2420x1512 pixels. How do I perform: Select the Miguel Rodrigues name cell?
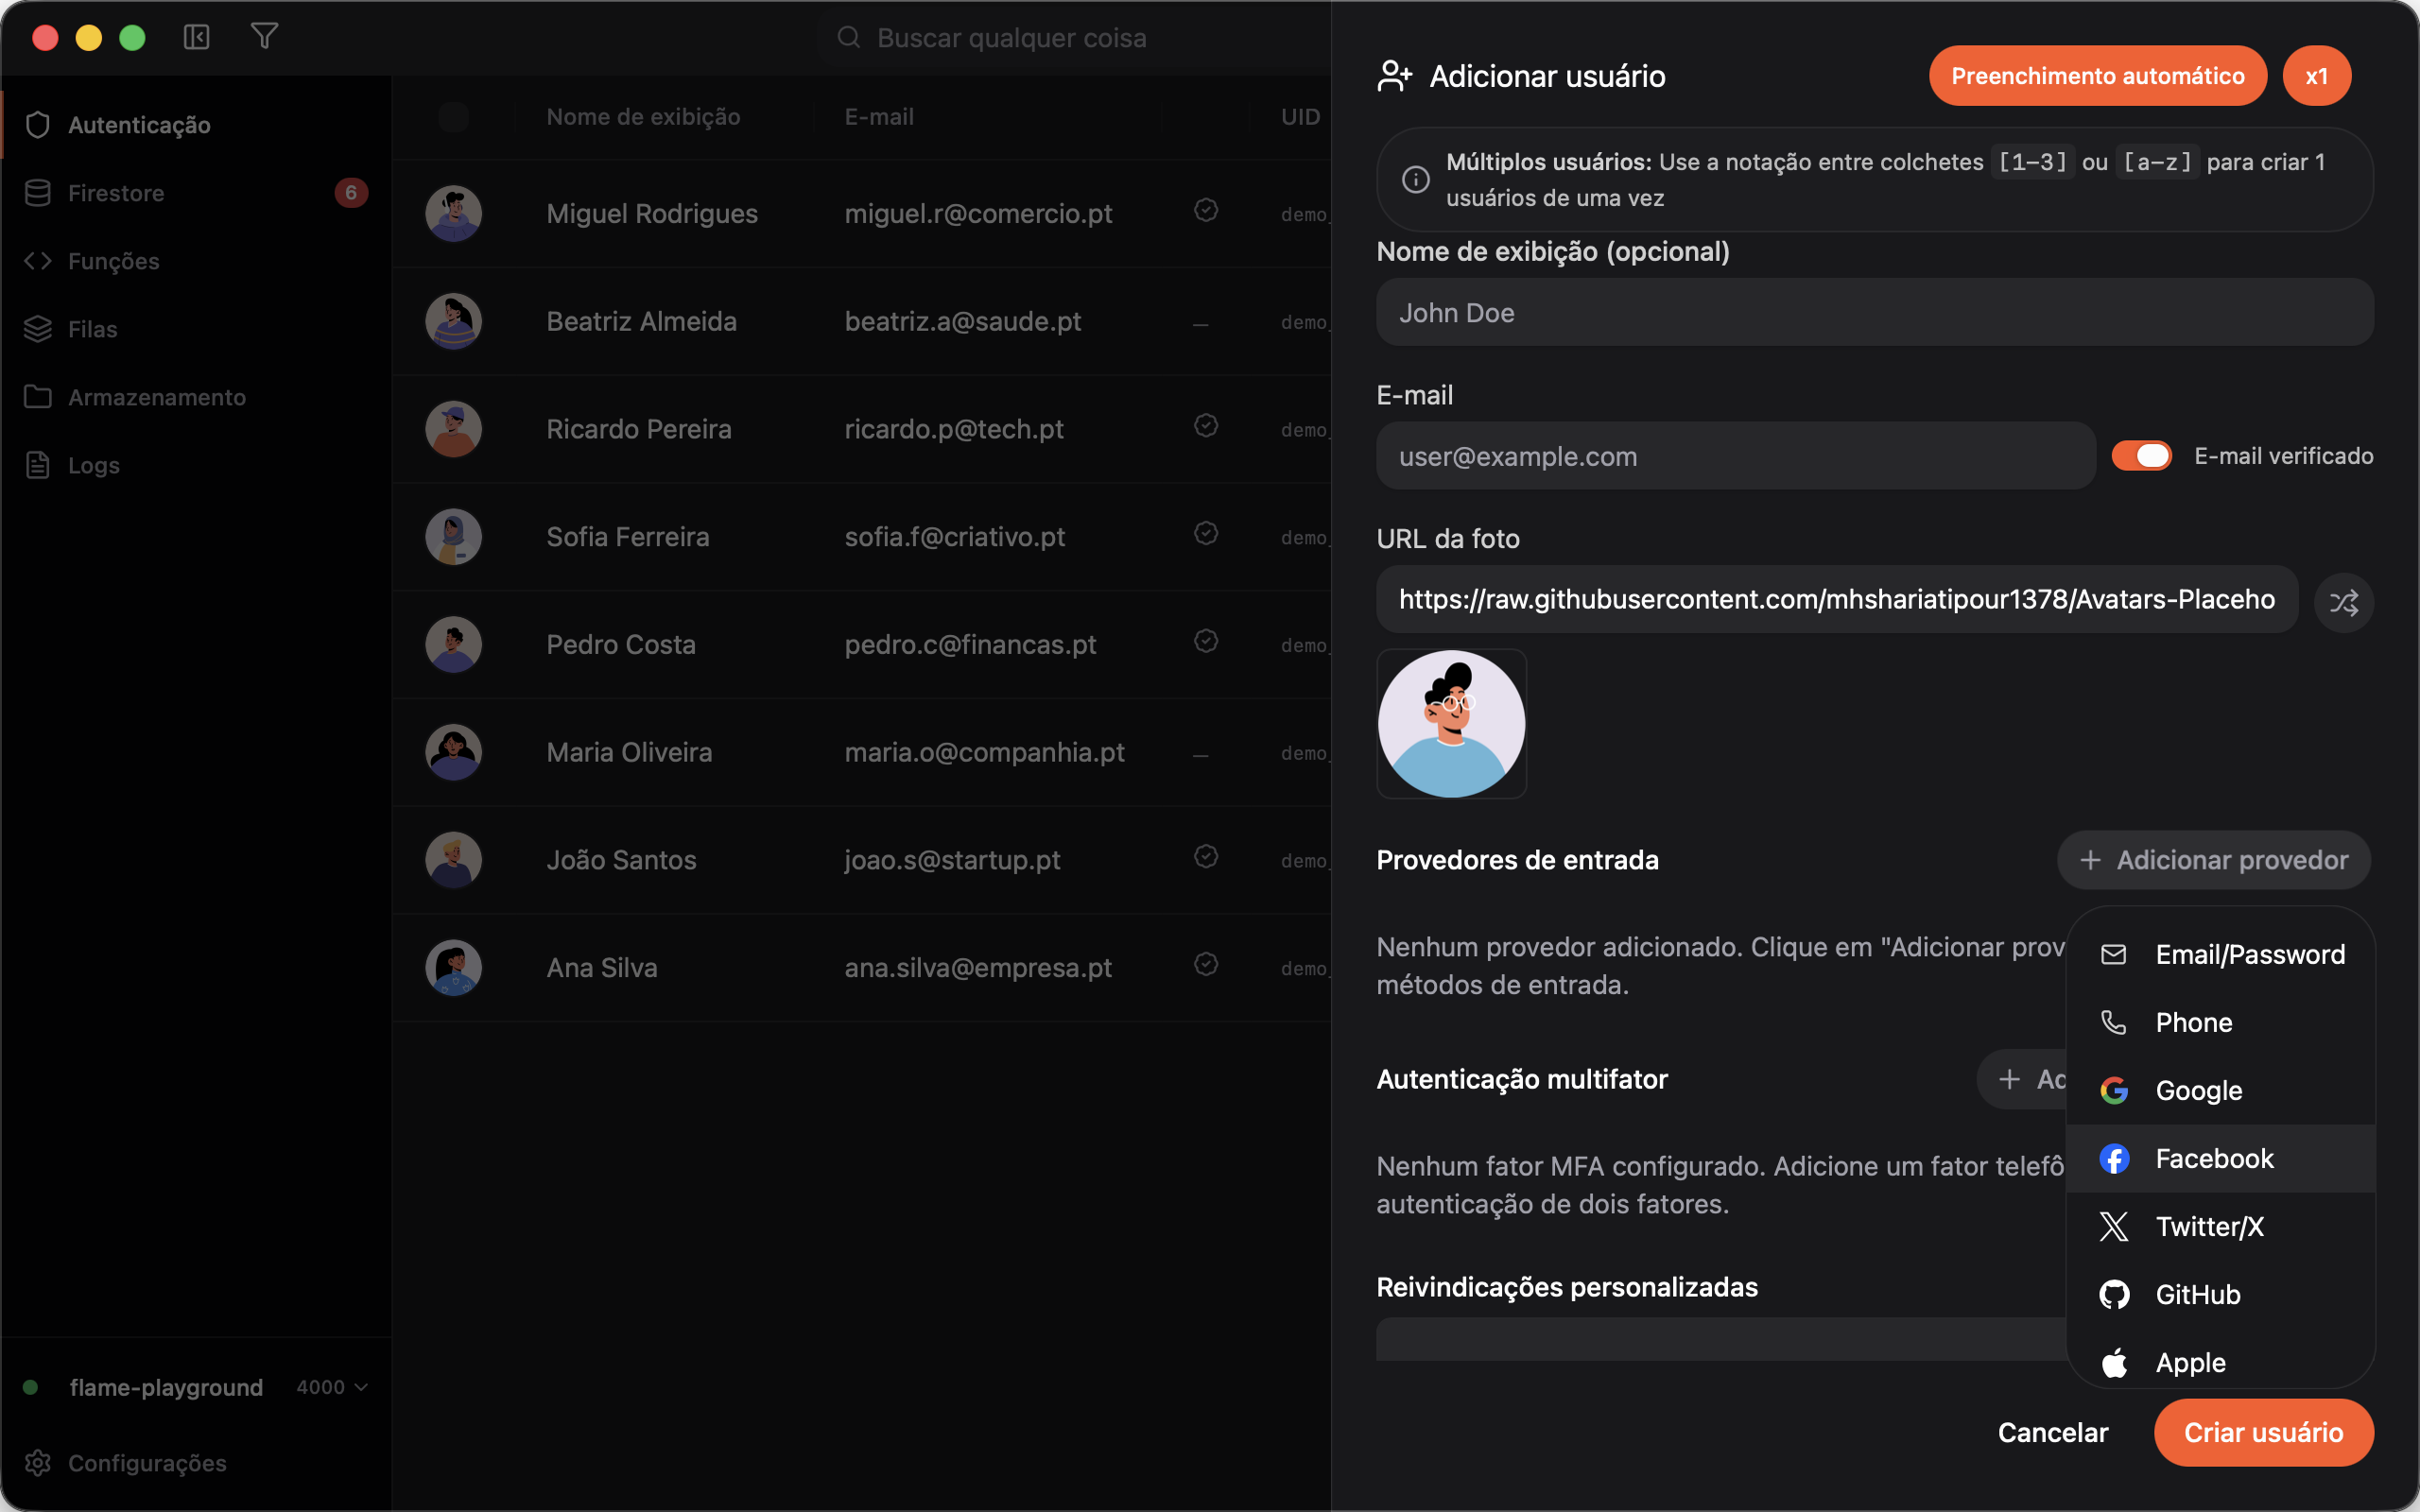[x=652, y=214]
